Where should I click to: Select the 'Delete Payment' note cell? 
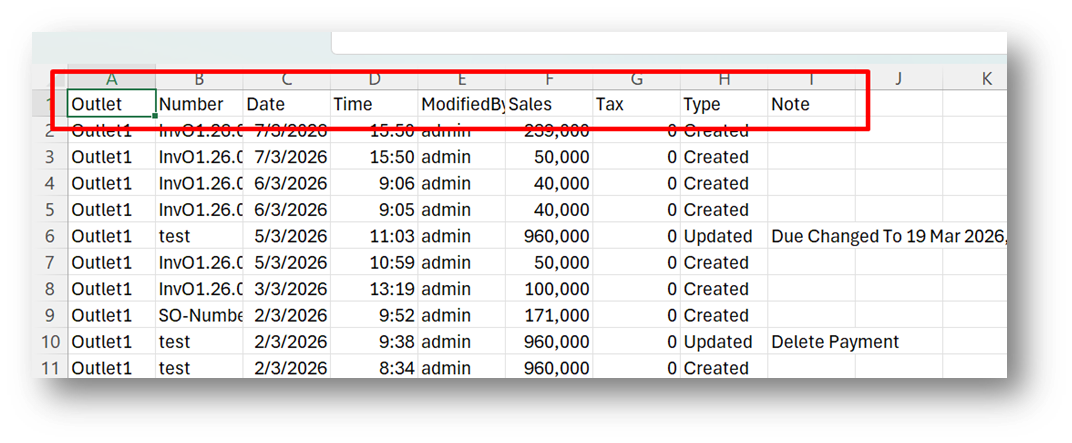coord(834,342)
